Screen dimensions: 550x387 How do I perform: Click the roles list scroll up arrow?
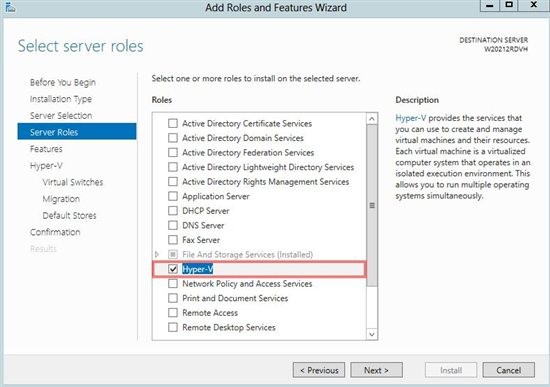(372, 119)
